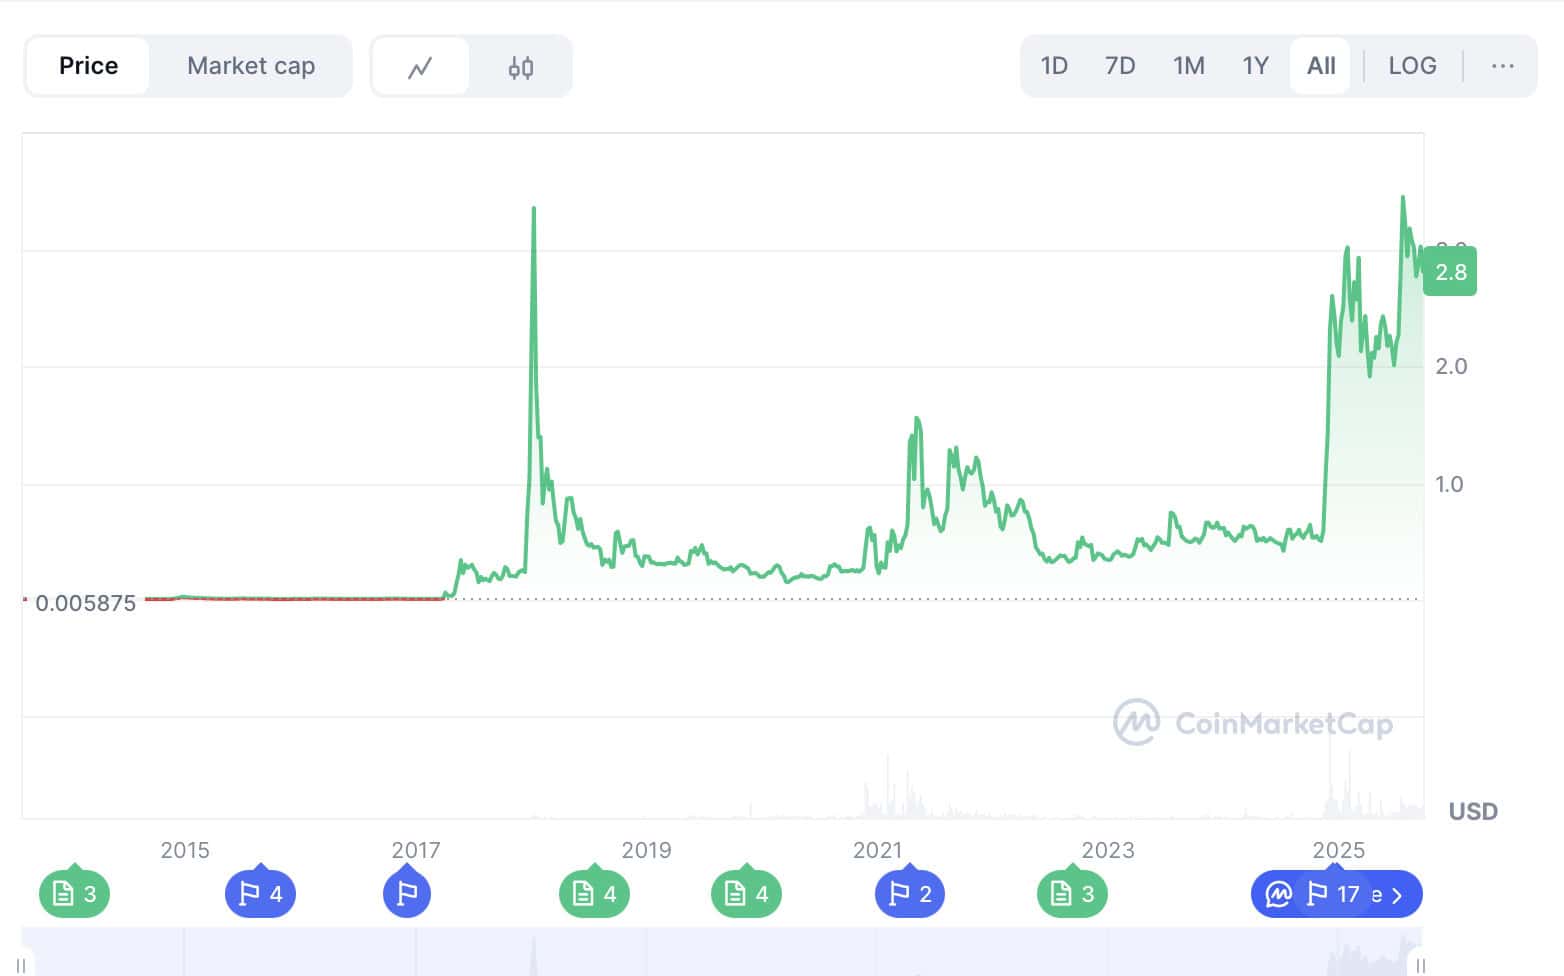The height and width of the screenshot is (976, 1564).
Task: Set the chart range to 7D
Action: pyautogui.click(x=1120, y=66)
